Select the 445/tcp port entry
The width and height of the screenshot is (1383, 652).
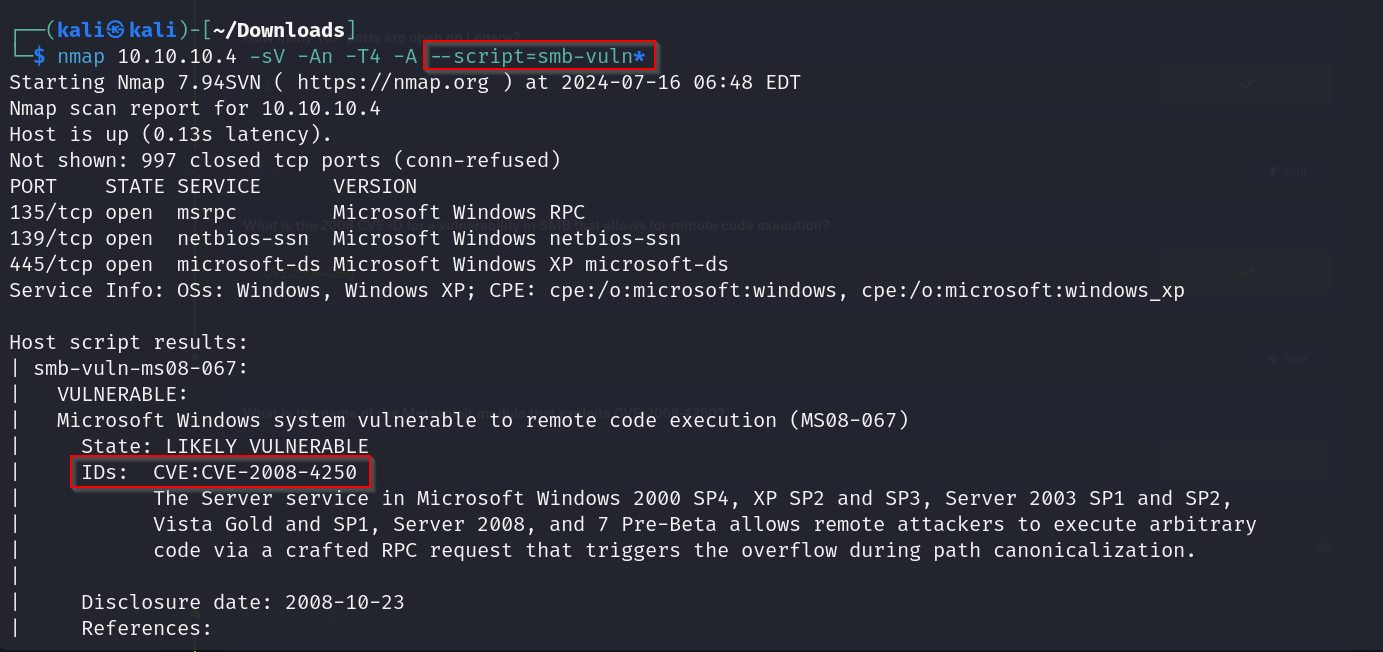(44, 264)
